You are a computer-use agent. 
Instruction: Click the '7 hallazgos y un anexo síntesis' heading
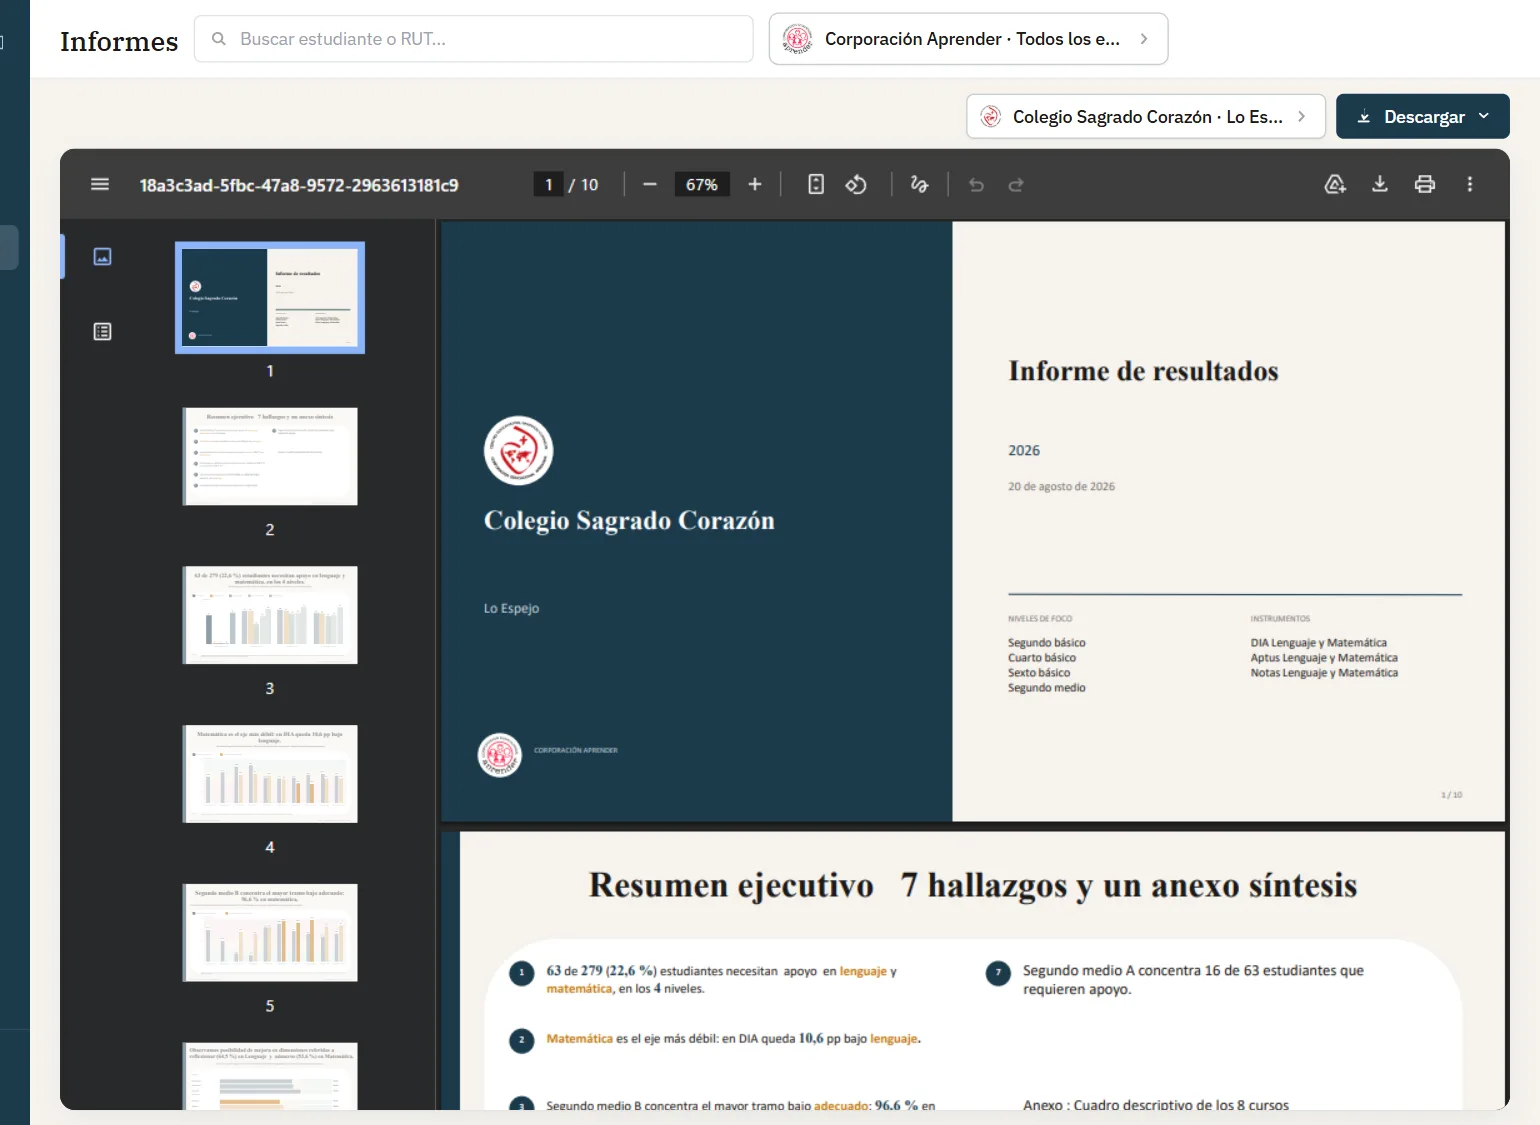pyautogui.click(x=1128, y=885)
